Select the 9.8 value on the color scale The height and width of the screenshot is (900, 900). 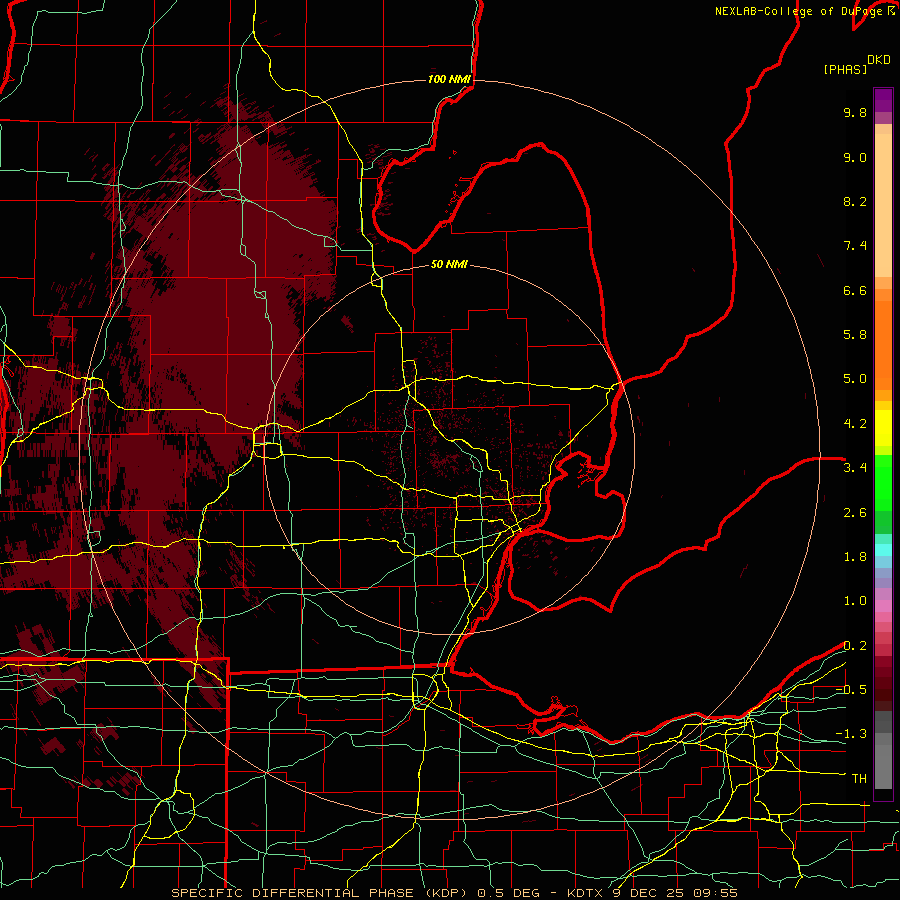(855, 112)
